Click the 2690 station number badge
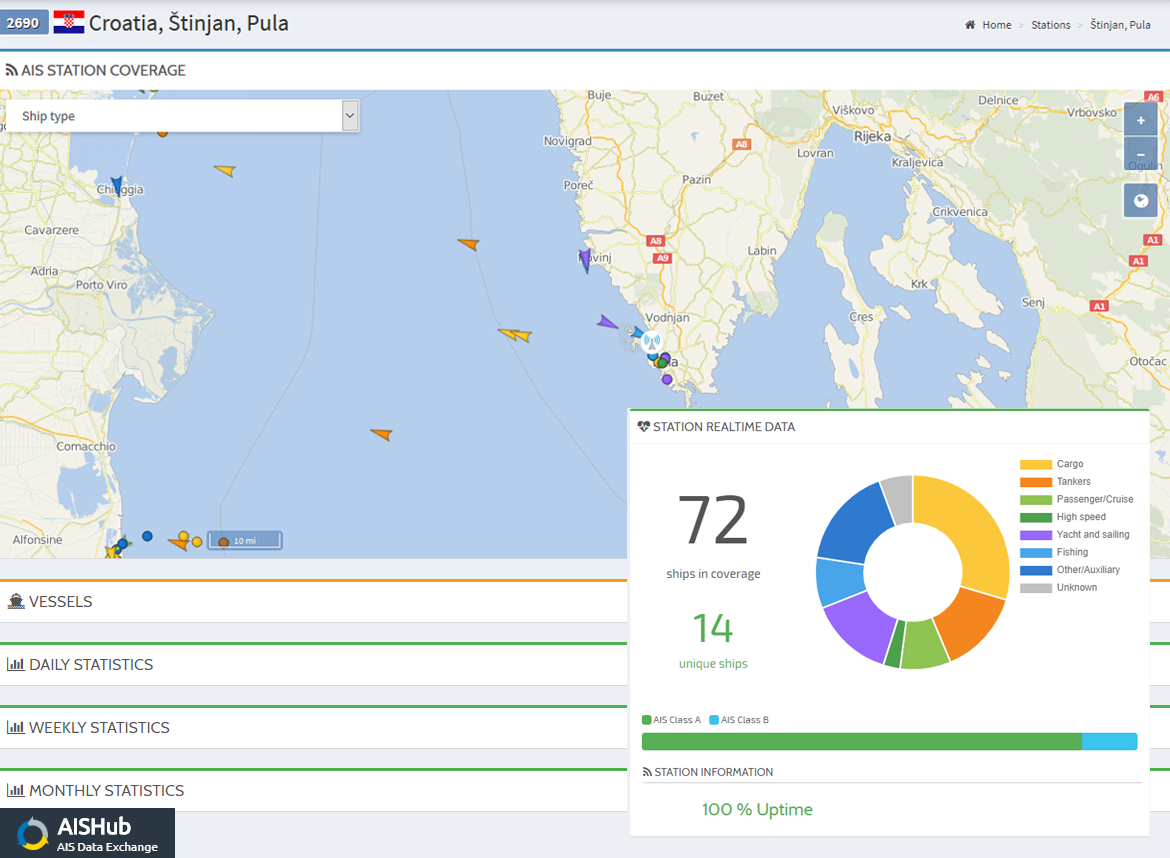1170x858 pixels. click(22, 21)
